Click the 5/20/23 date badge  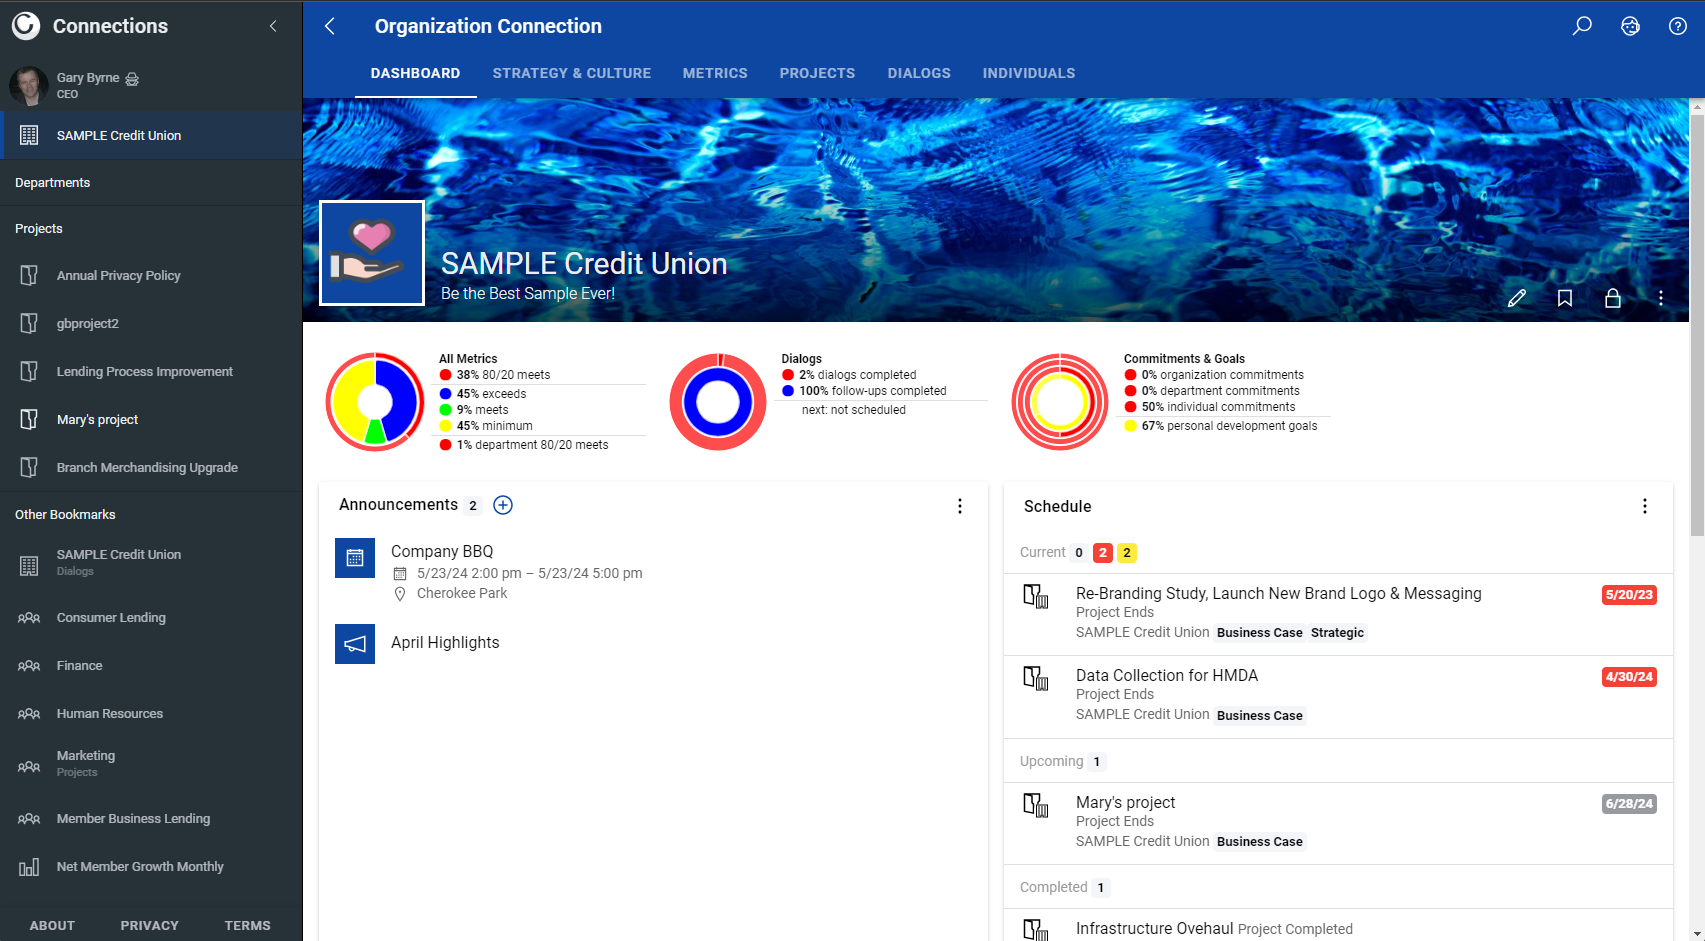[1629, 594]
